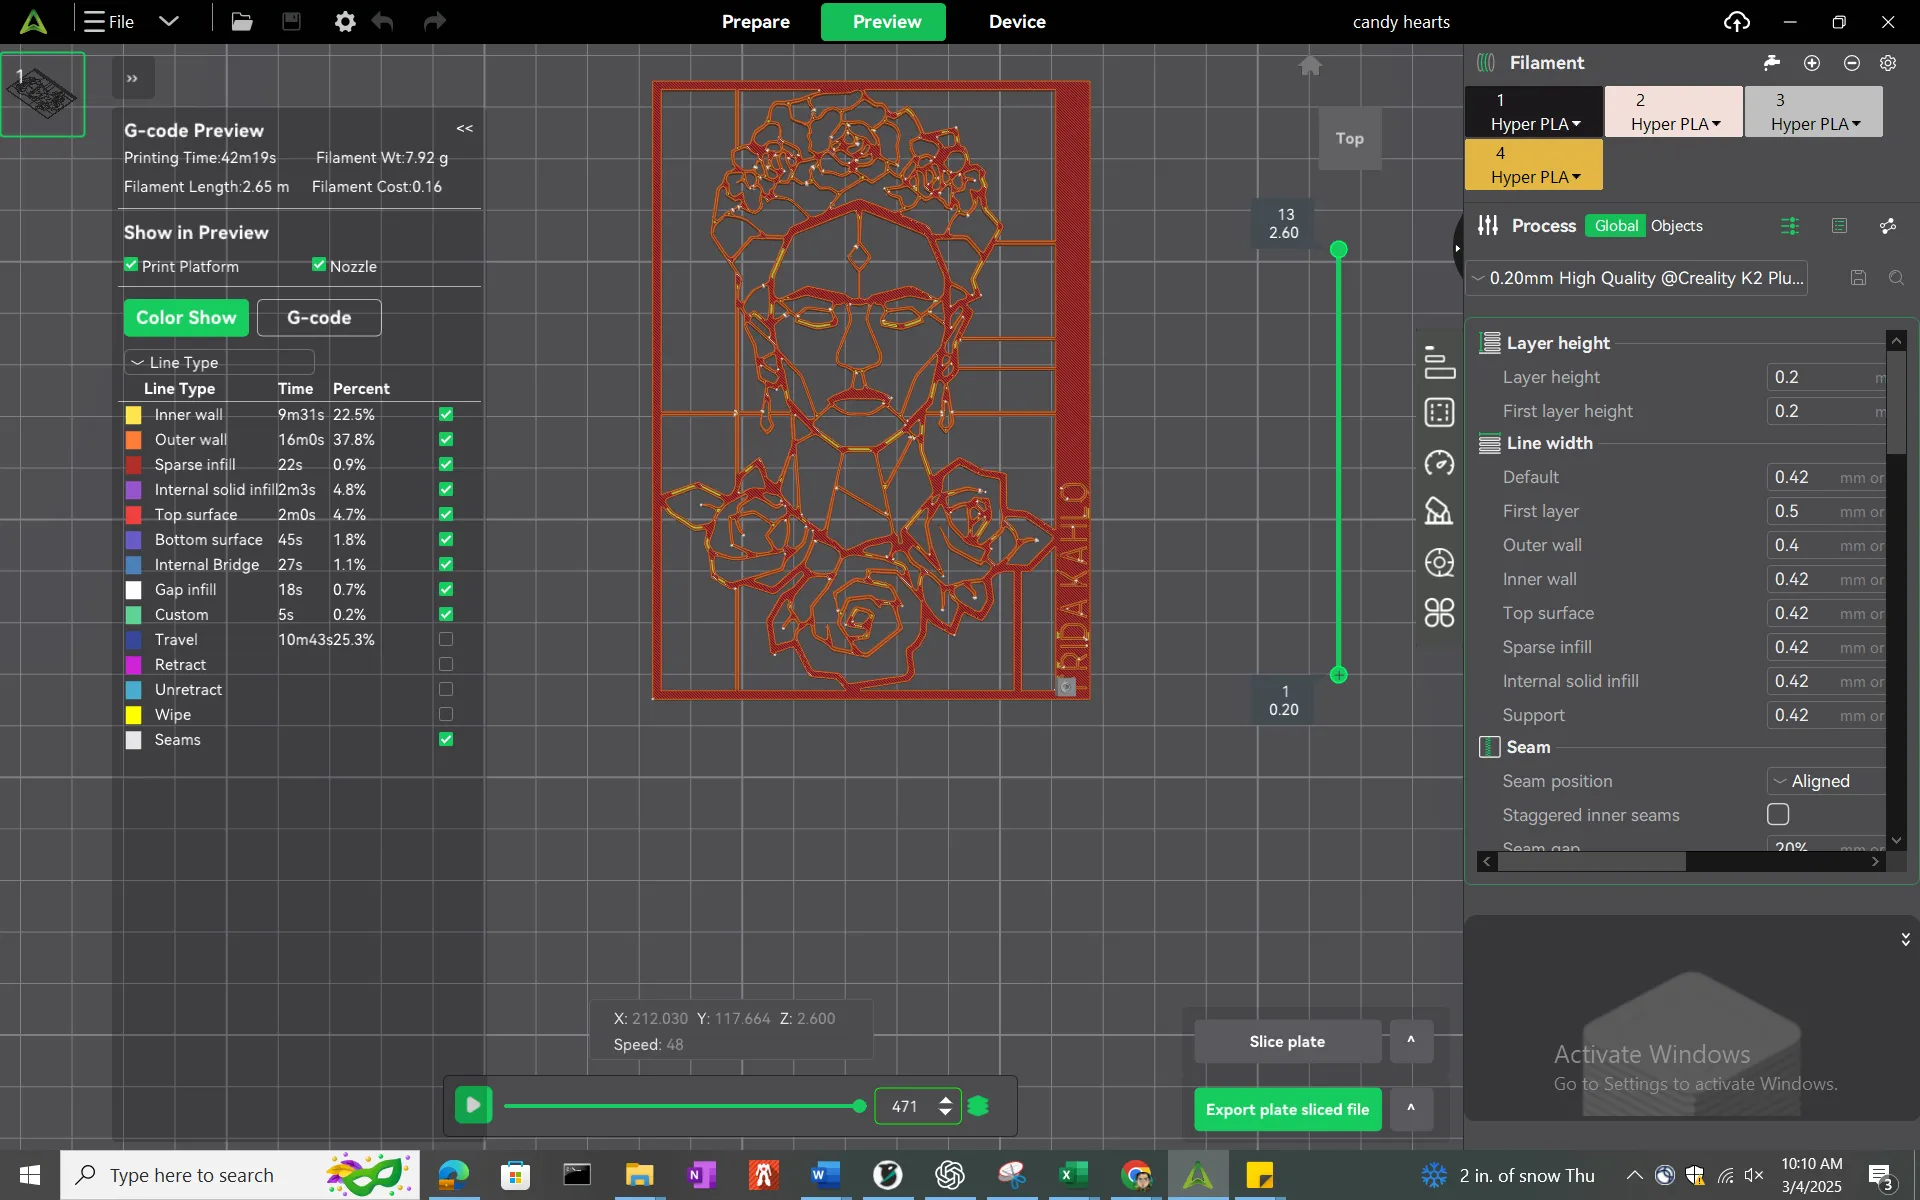The image size is (1920, 1200).
Task: Click the four-leaf arrangement icon
Action: point(1439,613)
